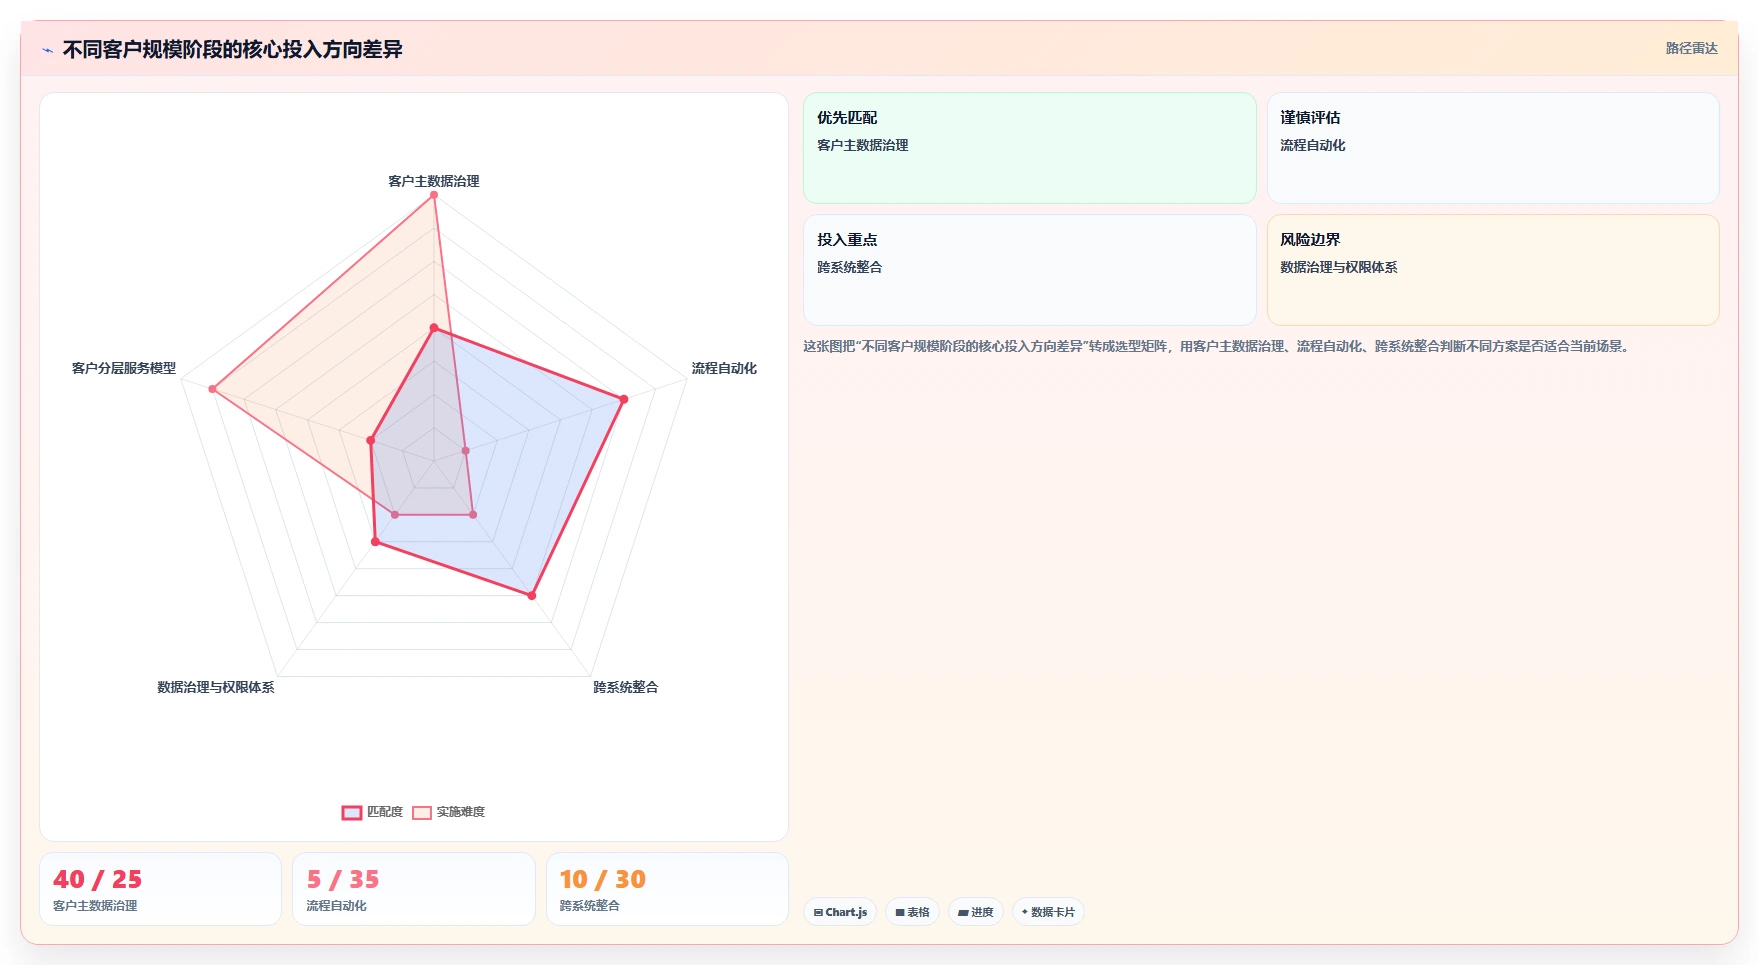
Task: Click the 5 / 35 流程自动化 stat card
Action: 414,889
